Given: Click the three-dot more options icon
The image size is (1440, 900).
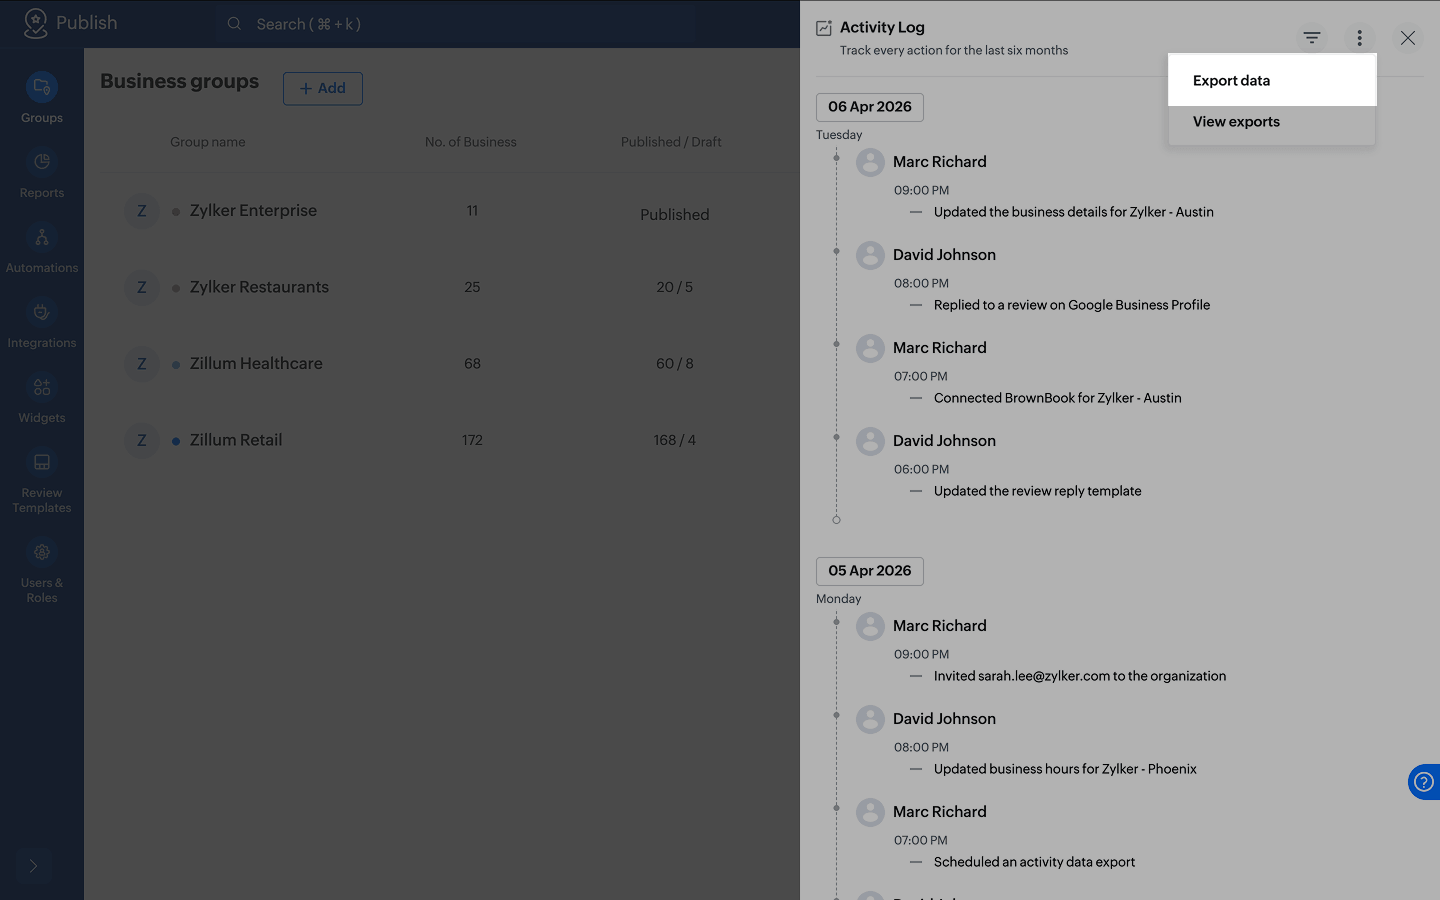Looking at the screenshot, I should tap(1359, 38).
